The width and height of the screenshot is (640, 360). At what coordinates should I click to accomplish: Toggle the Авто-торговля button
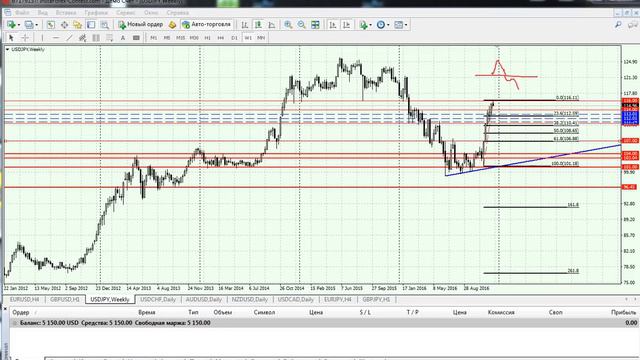[207, 24]
